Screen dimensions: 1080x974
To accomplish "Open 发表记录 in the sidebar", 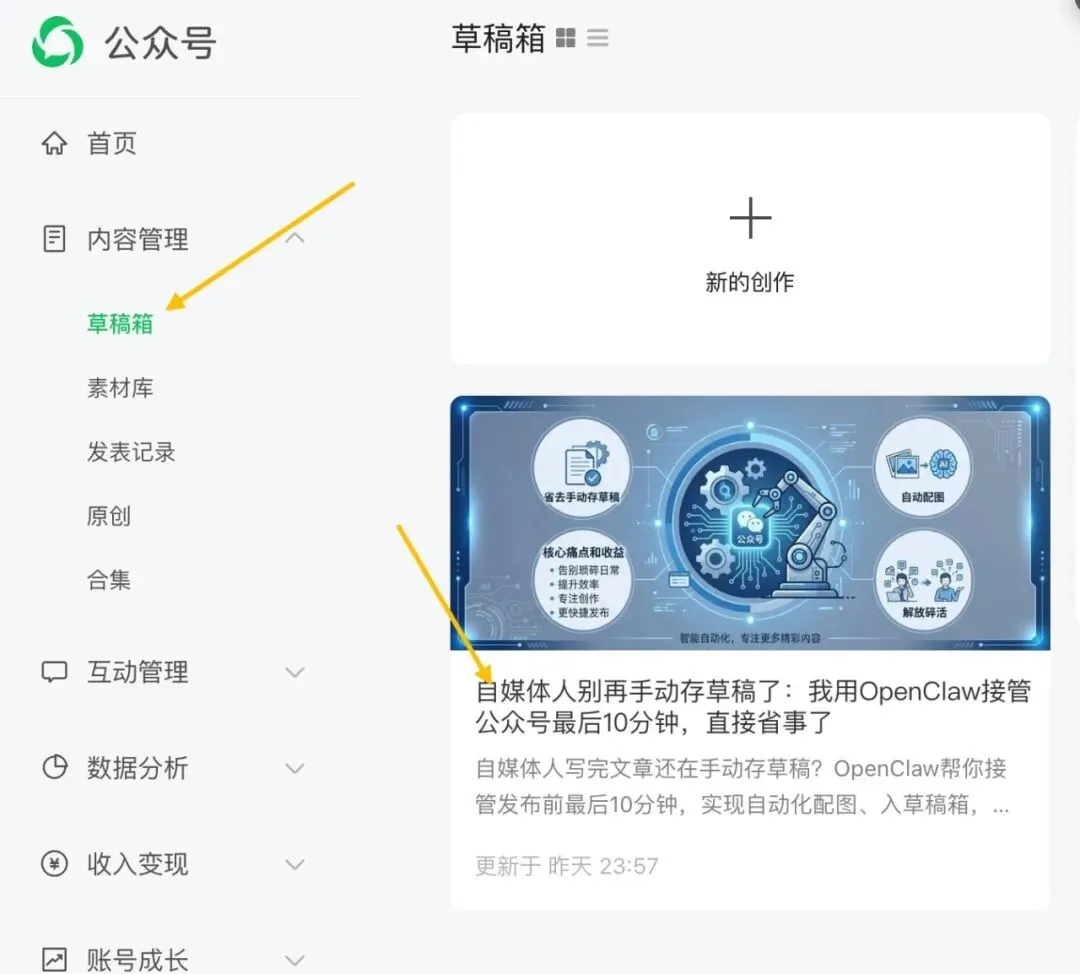I will [131, 452].
